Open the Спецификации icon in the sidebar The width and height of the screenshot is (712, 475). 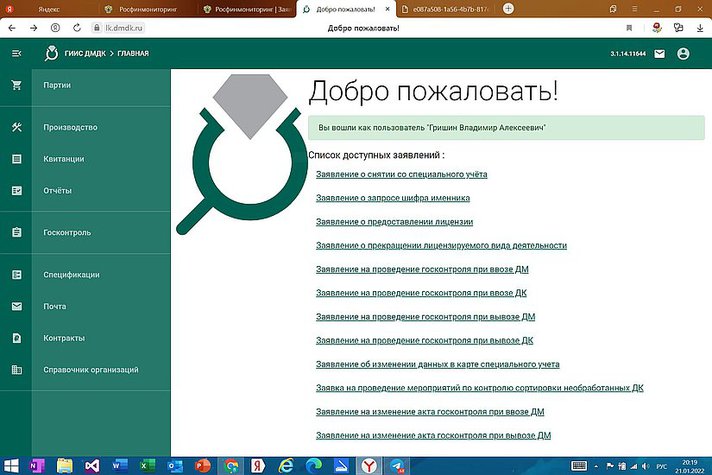coord(16,275)
